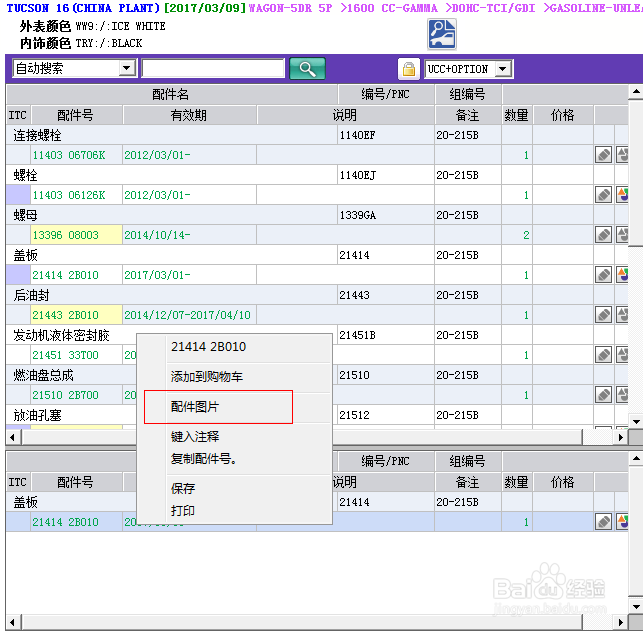Click PNC code 1339GA
The height and width of the screenshot is (631, 643).
tap(358, 215)
